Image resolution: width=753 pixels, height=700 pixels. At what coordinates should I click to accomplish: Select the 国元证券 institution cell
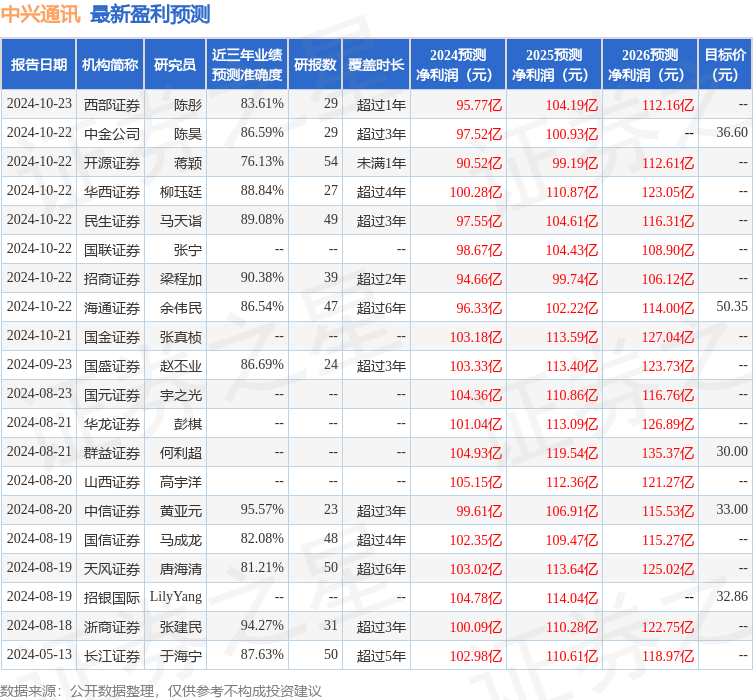[x=112, y=395]
